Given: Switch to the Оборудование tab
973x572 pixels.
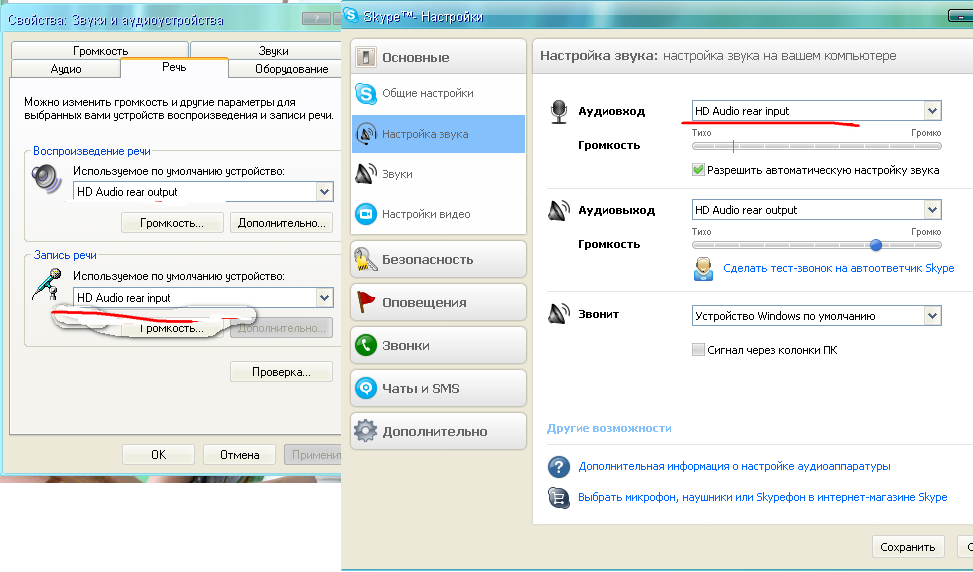Looking at the screenshot, I should 285,69.
